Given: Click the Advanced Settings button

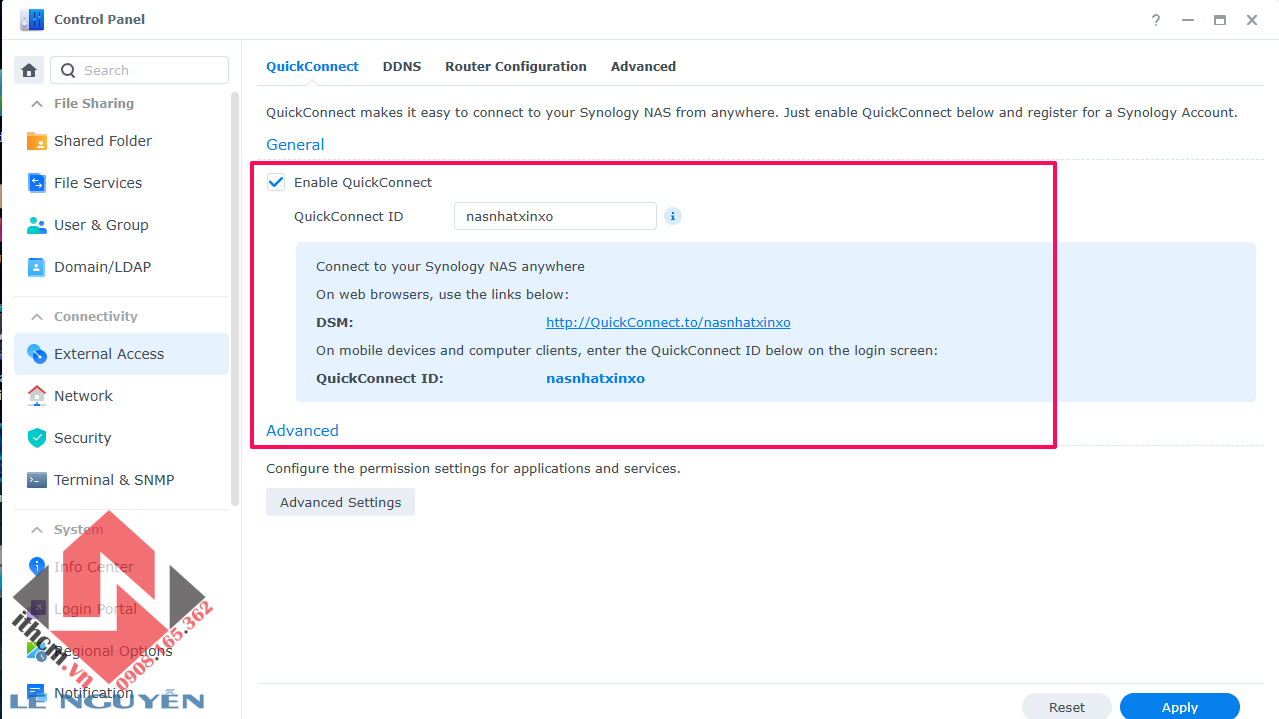Looking at the screenshot, I should click(340, 502).
